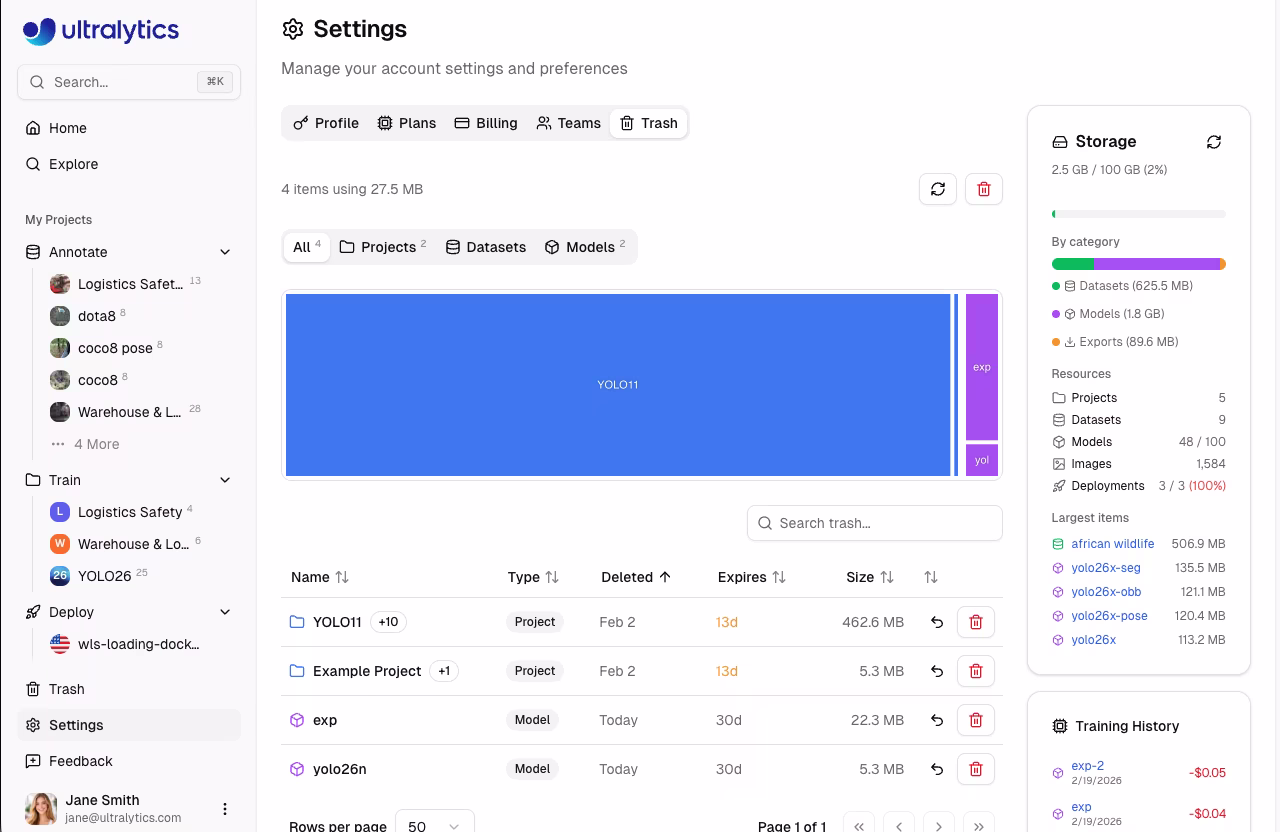Go to first page of results
Image resolution: width=1280 pixels, height=832 pixels.
859,826
